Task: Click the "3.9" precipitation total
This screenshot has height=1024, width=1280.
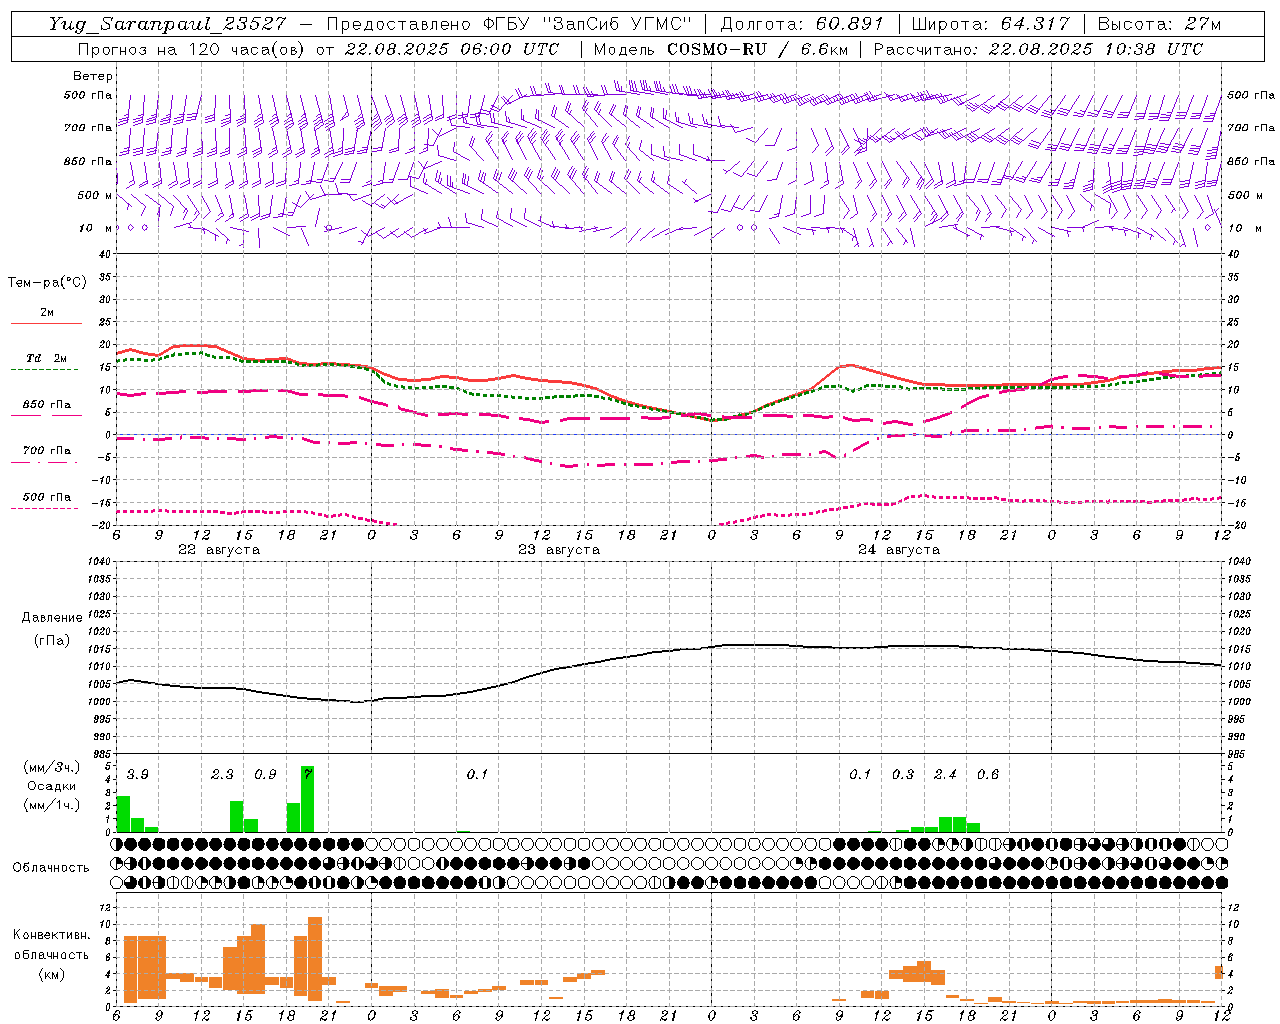Action: (137, 775)
